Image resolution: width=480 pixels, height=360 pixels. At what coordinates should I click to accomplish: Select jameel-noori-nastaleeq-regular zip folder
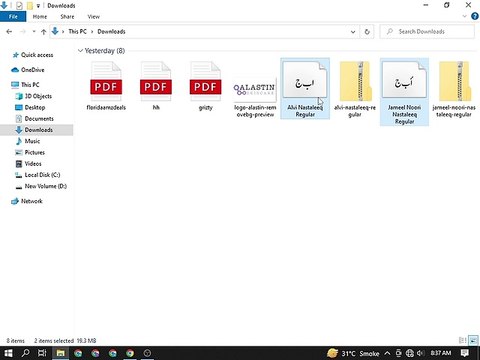click(454, 89)
